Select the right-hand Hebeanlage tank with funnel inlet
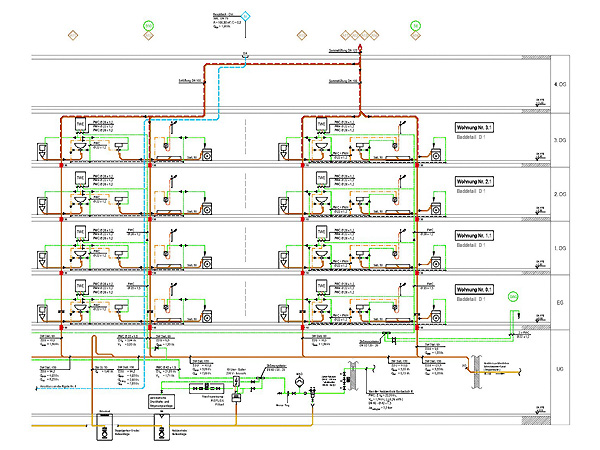 pyautogui.click(x=162, y=427)
